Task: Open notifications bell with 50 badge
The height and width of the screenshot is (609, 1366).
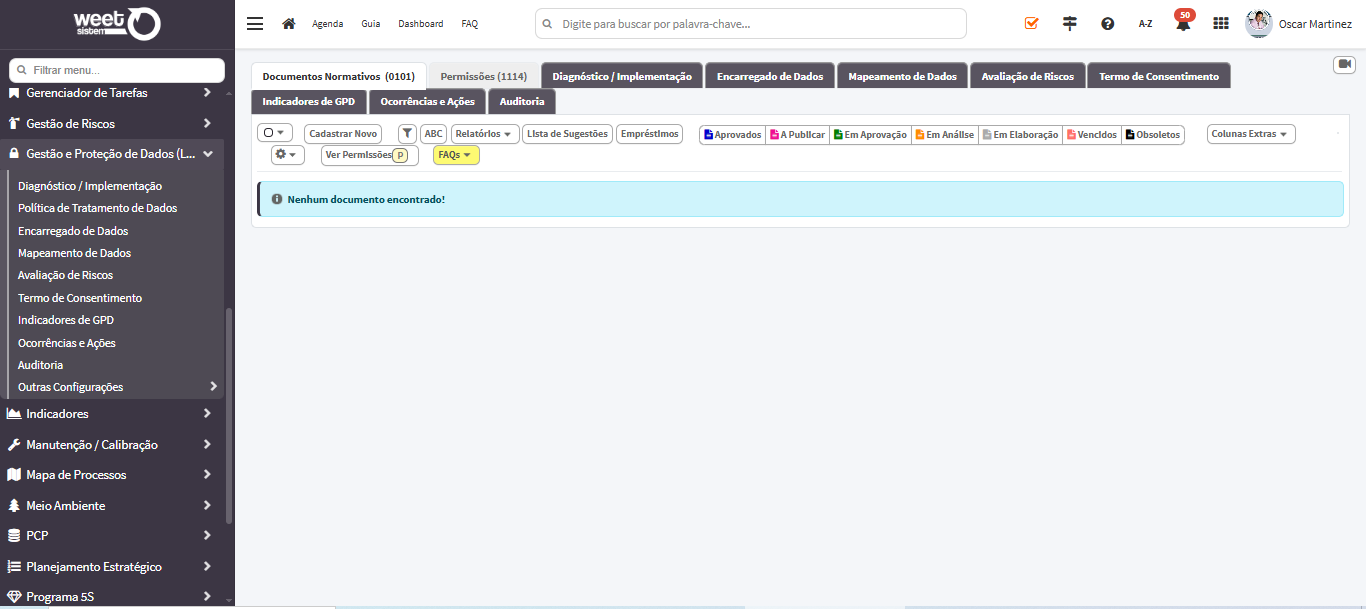Action: (1183, 21)
